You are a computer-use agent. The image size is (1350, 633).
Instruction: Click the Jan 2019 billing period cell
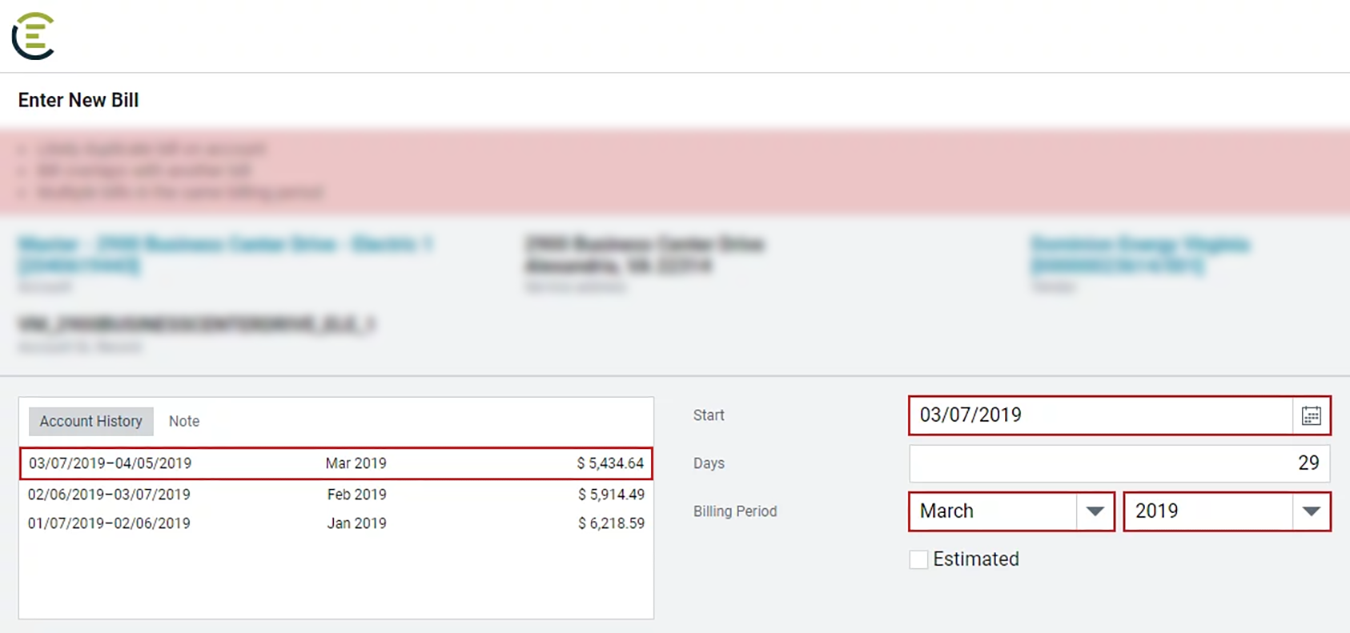click(357, 523)
